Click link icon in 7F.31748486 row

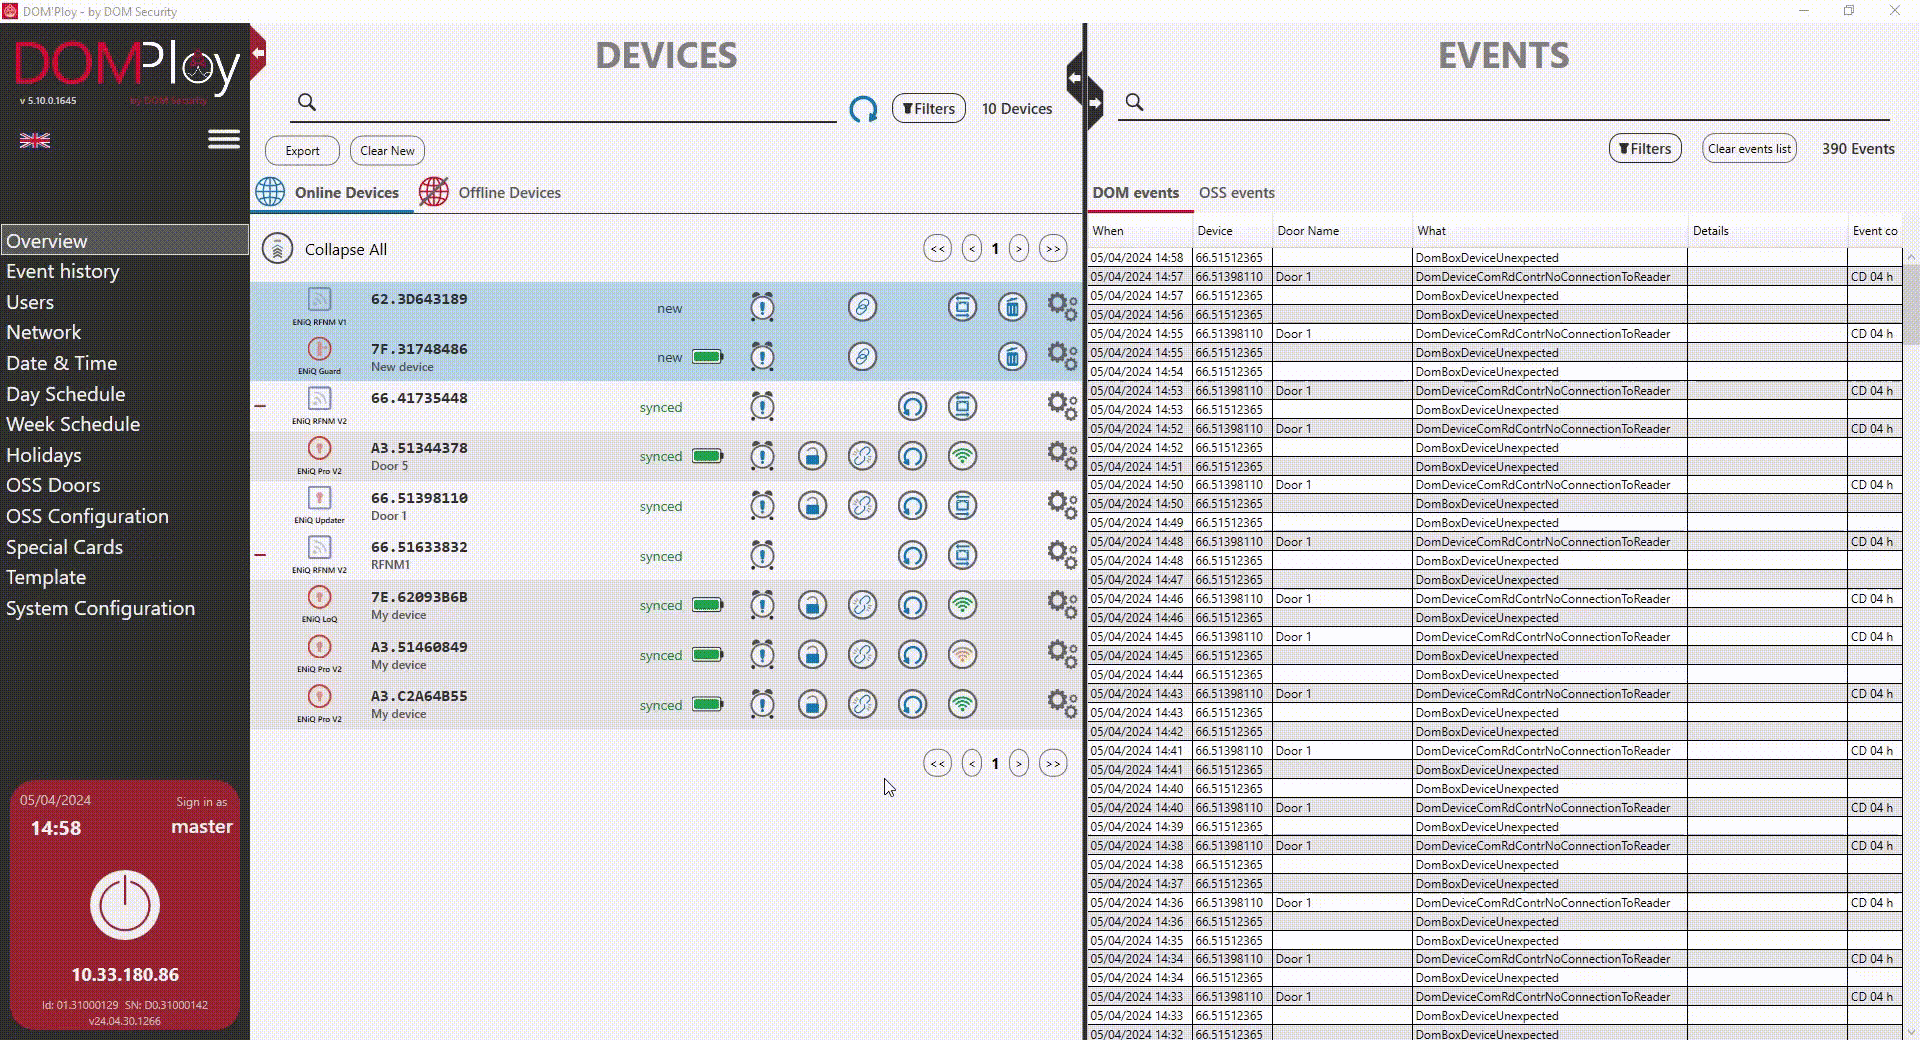click(x=862, y=357)
